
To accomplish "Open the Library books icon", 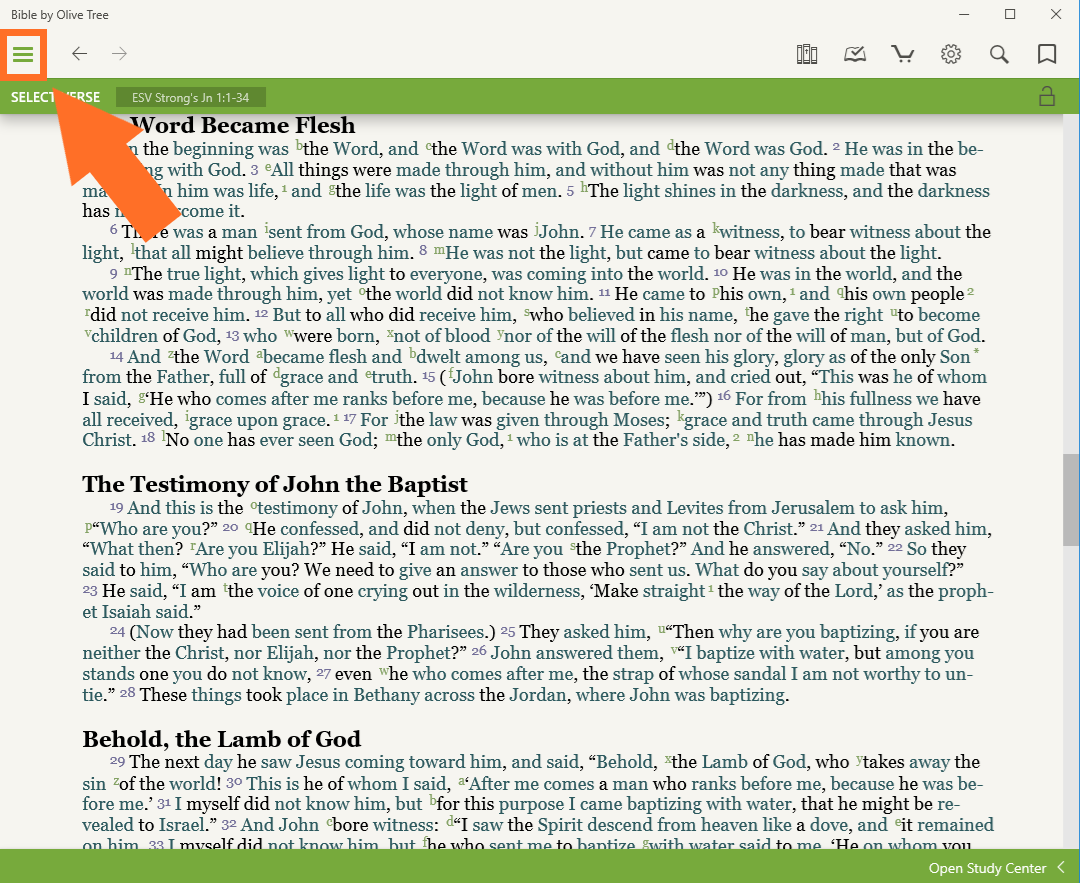I will [807, 54].
